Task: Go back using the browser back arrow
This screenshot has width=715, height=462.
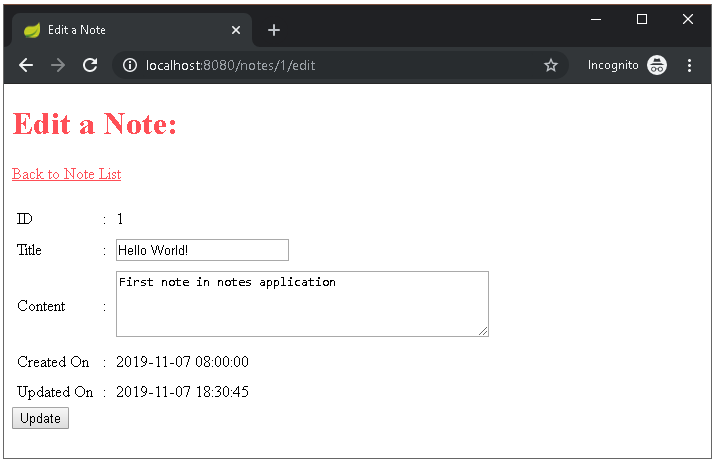Action: point(26,65)
